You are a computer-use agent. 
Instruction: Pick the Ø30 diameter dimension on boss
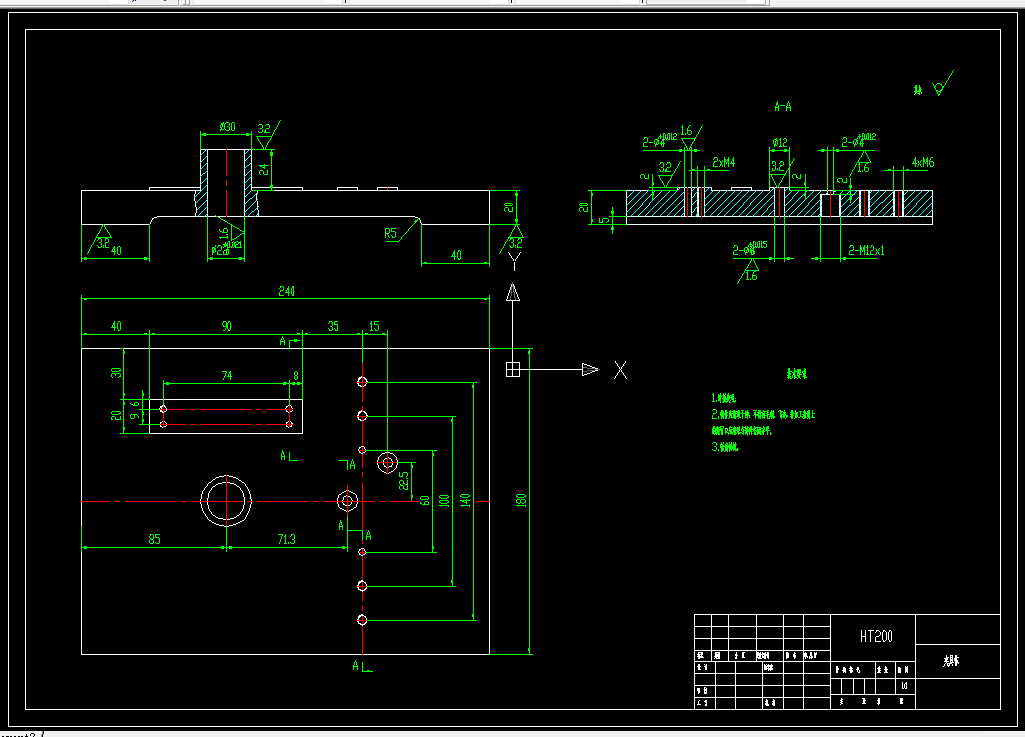[227, 126]
